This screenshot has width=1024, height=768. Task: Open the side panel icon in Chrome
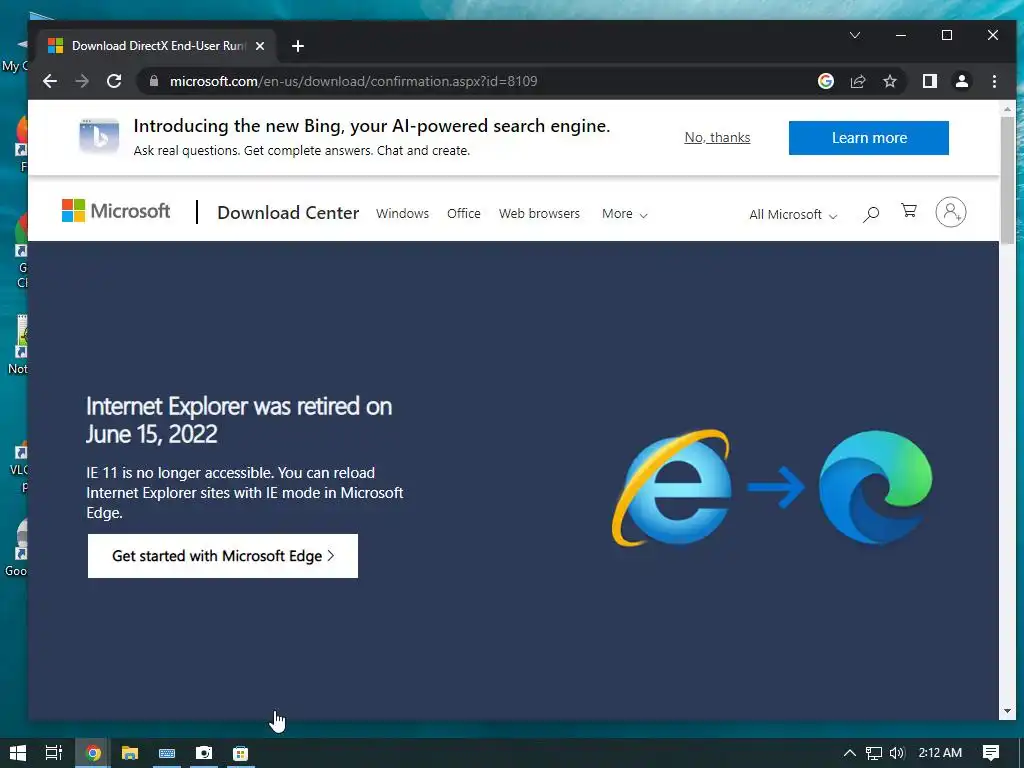click(930, 81)
